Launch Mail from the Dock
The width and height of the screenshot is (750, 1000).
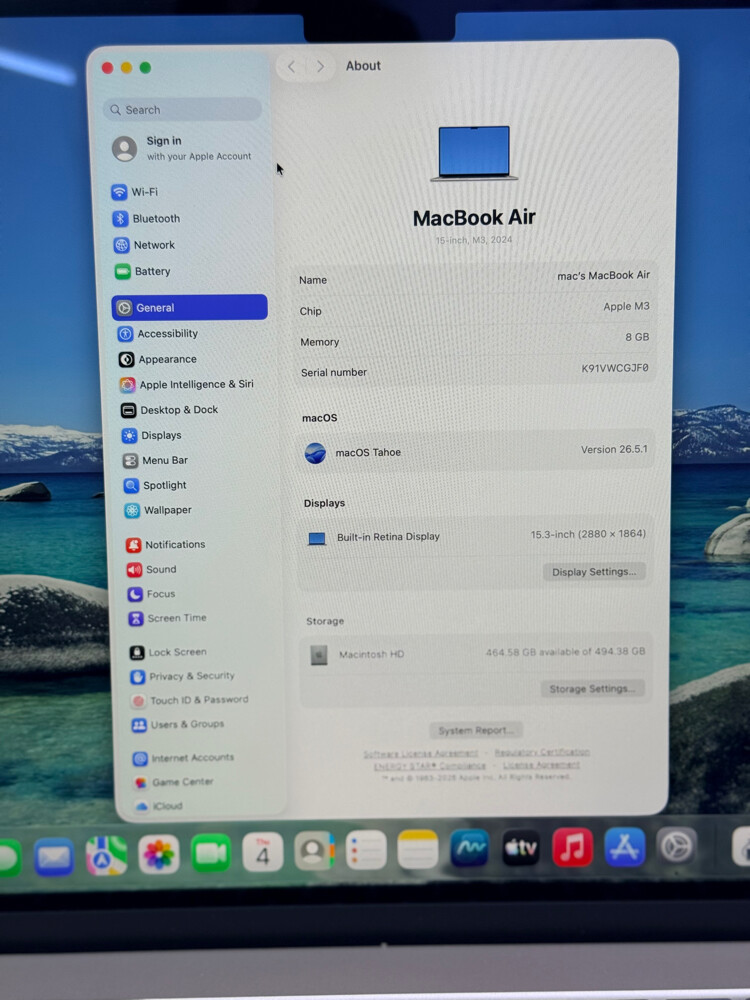point(54,857)
